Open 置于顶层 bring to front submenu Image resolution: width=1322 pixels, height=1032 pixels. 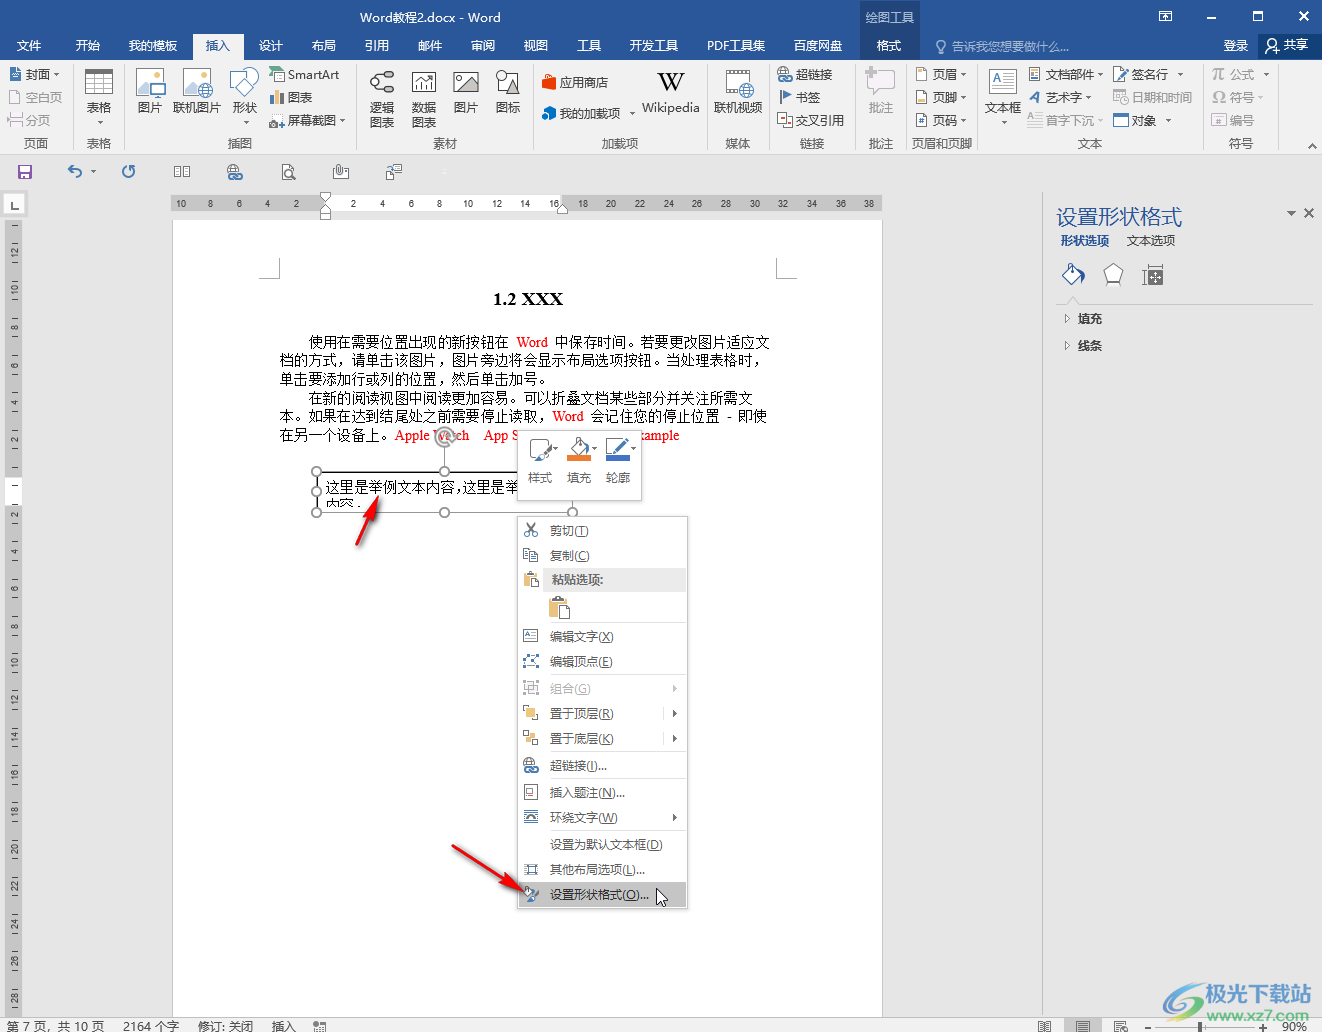tap(603, 714)
